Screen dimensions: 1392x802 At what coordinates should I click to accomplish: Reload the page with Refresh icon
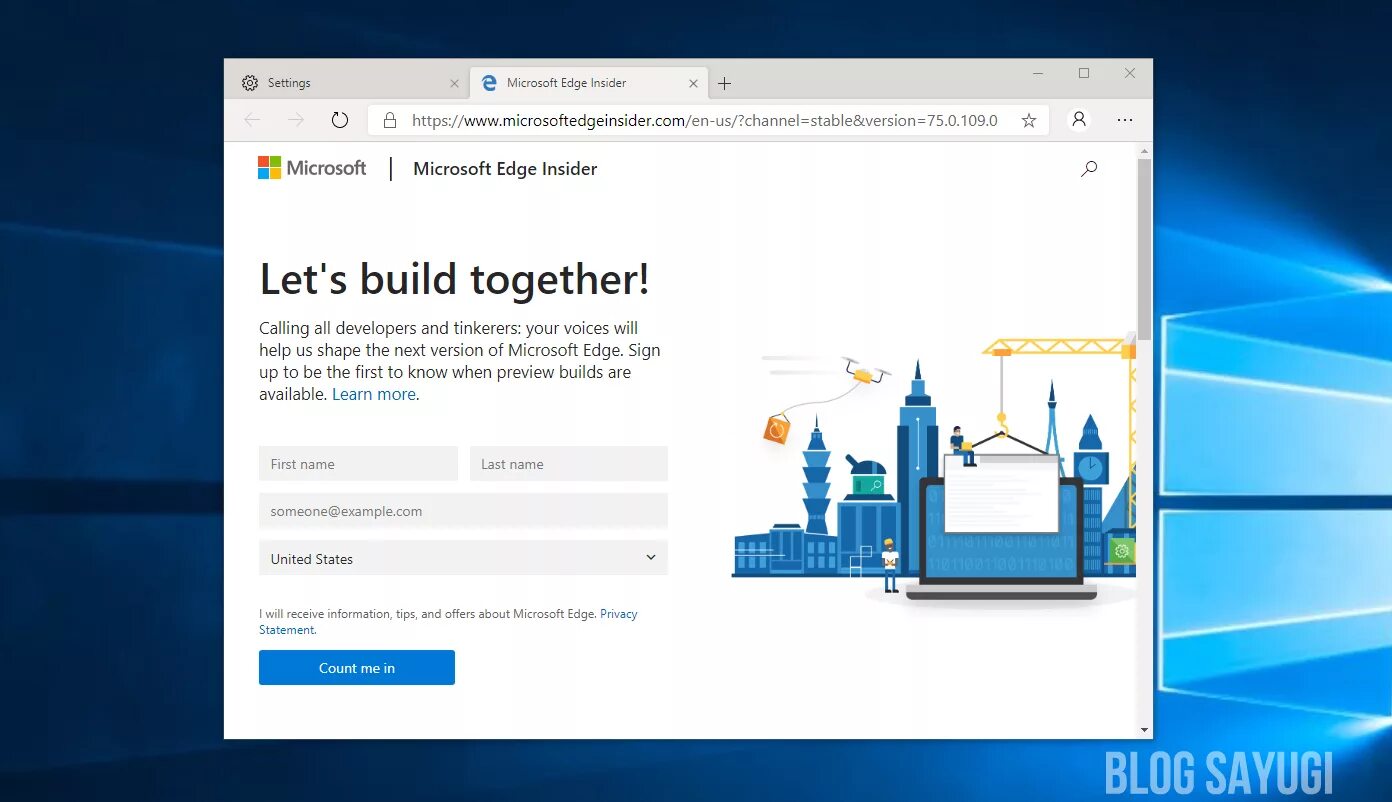click(x=340, y=120)
